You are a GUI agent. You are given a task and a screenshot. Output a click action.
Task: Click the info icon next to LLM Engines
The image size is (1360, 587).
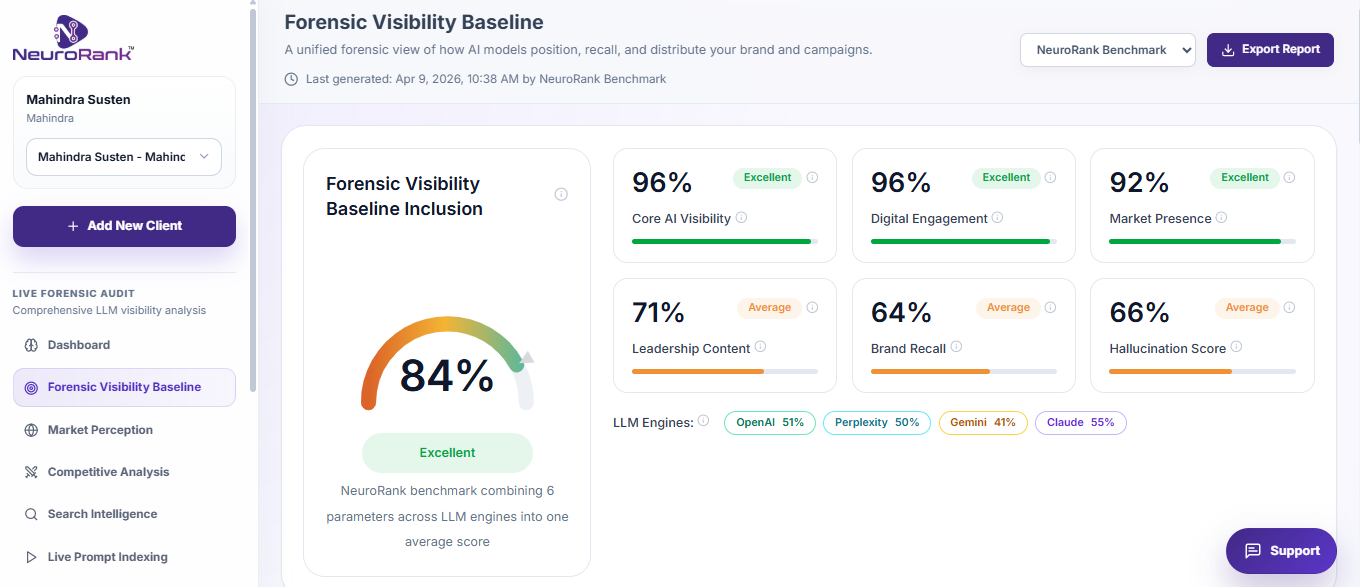[703, 421]
